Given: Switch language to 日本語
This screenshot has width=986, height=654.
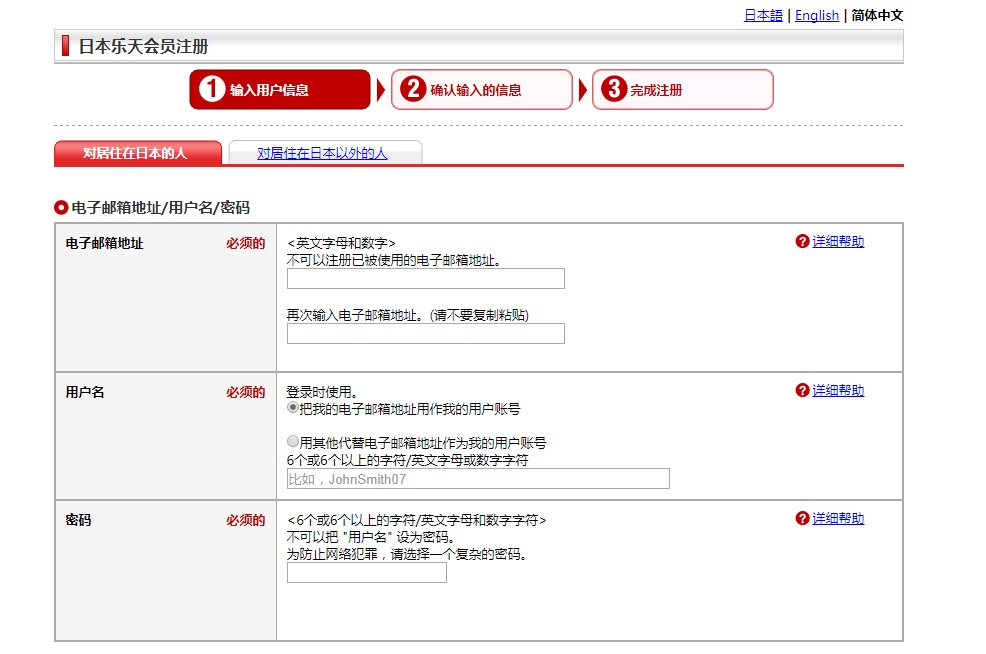Looking at the screenshot, I should 763,15.
